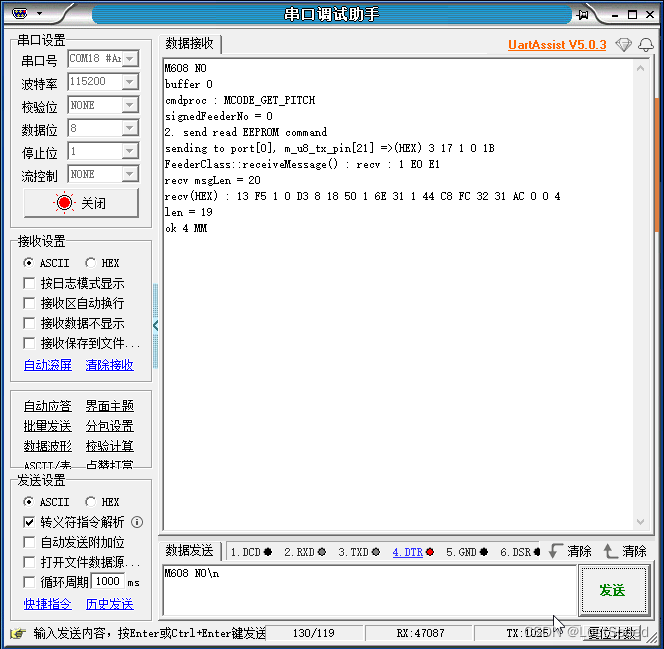Switch to the 数据发送 tab
Screen dimensions: 664x649
coord(189,551)
